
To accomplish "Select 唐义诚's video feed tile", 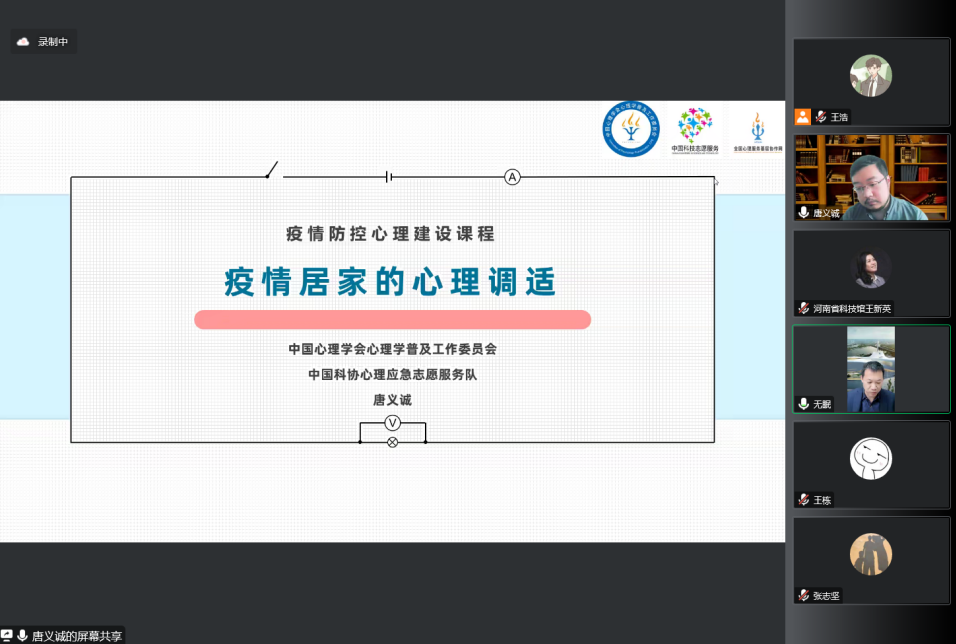I will pyautogui.click(x=871, y=177).
